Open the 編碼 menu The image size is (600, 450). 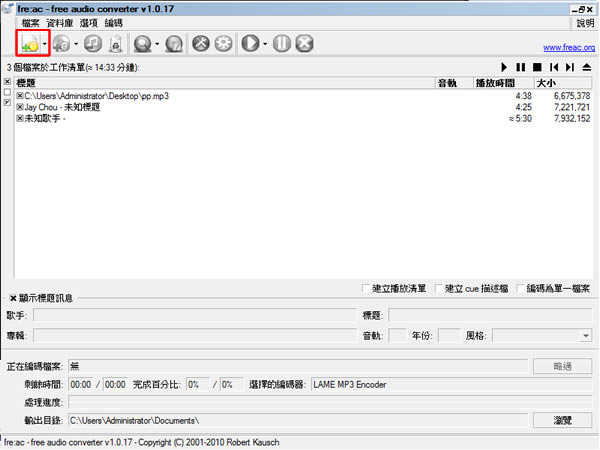[x=114, y=22]
